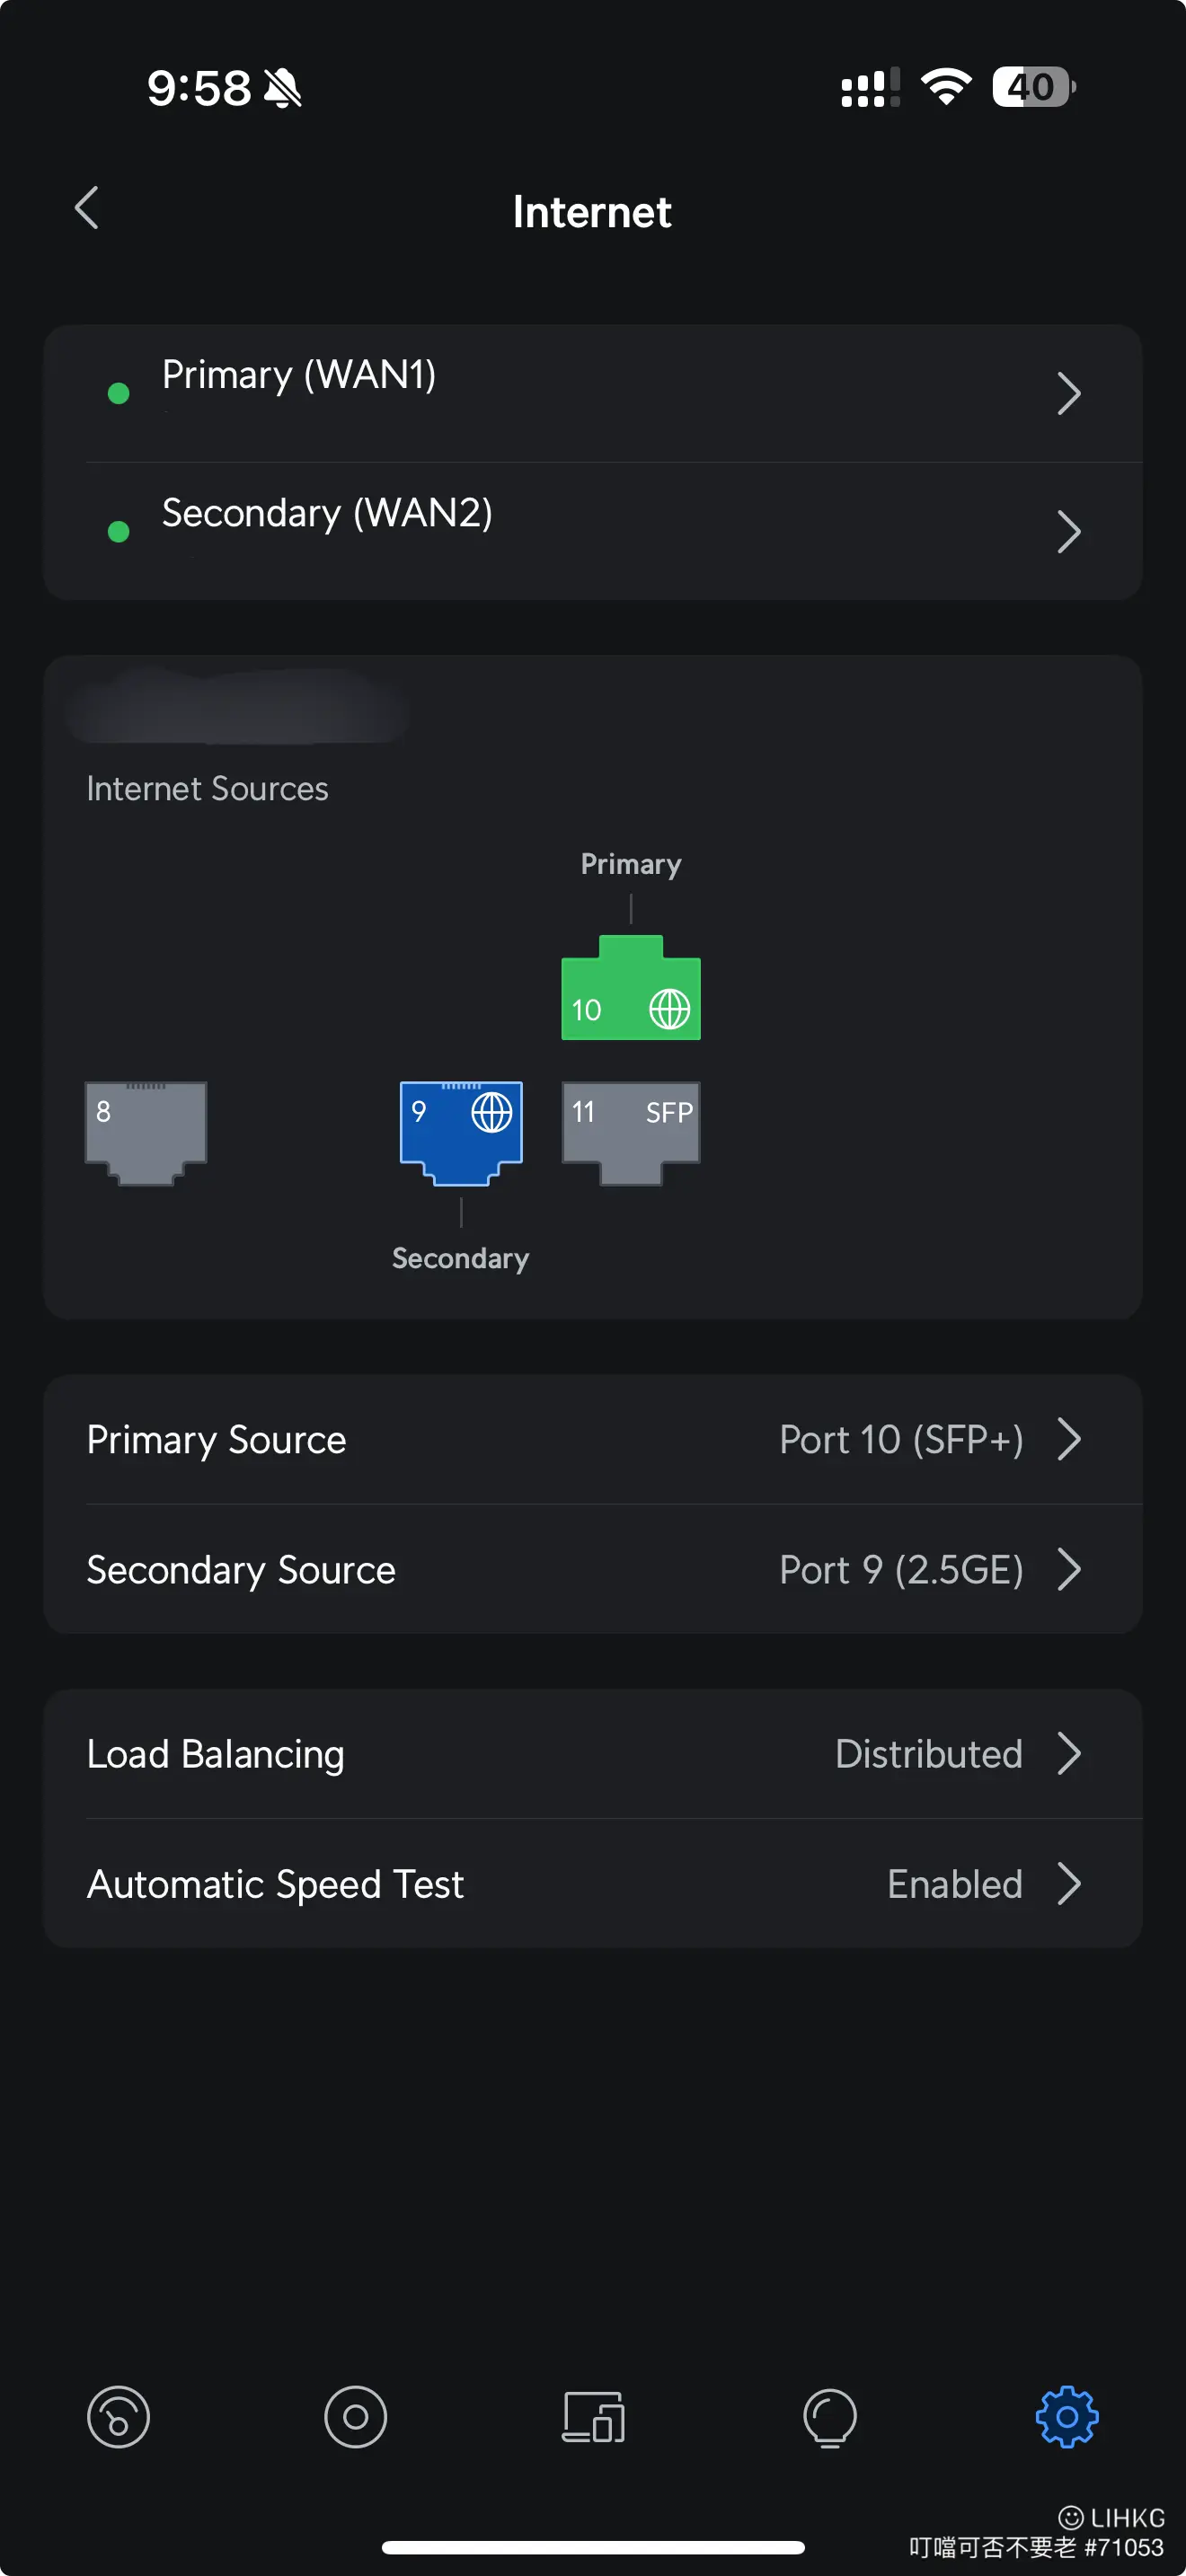Viewport: 1186px width, 2576px height.
Task: Open the UniFi devices circle tab
Action: tap(355, 2417)
